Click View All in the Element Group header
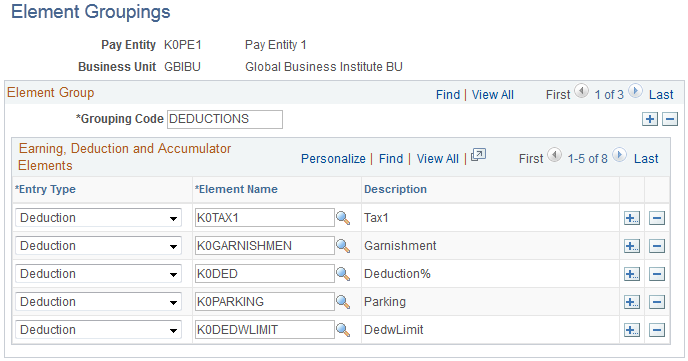 [x=493, y=95]
